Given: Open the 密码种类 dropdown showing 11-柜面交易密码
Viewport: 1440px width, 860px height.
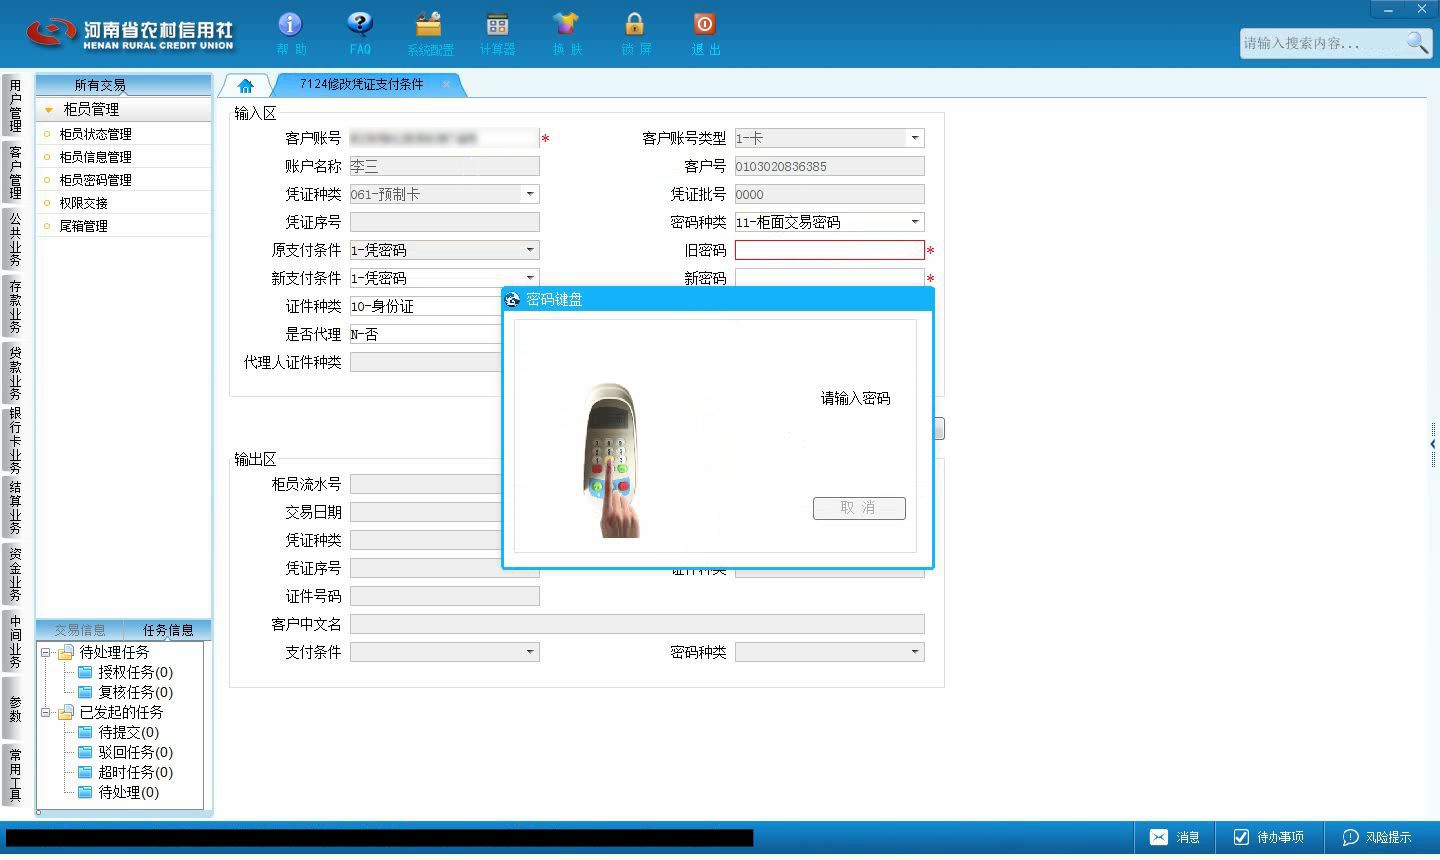Looking at the screenshot, I should 914,222.
